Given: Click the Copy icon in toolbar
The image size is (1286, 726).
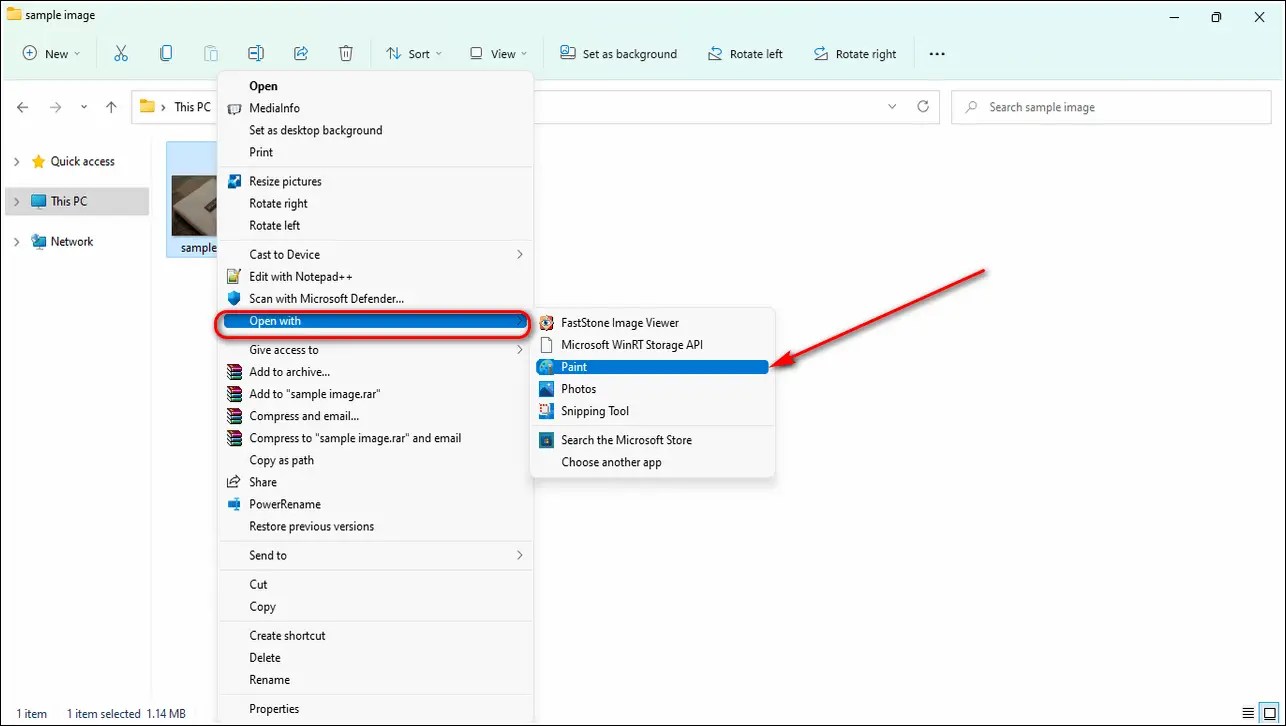Looking at the screenshot, I should pos(166,54).
